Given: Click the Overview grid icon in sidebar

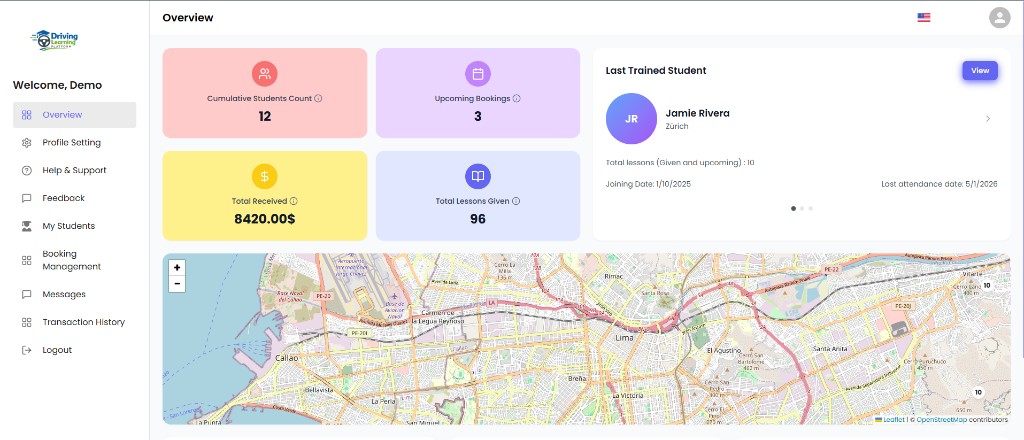Looking at the screenshot, I should [x=27, y=115].
